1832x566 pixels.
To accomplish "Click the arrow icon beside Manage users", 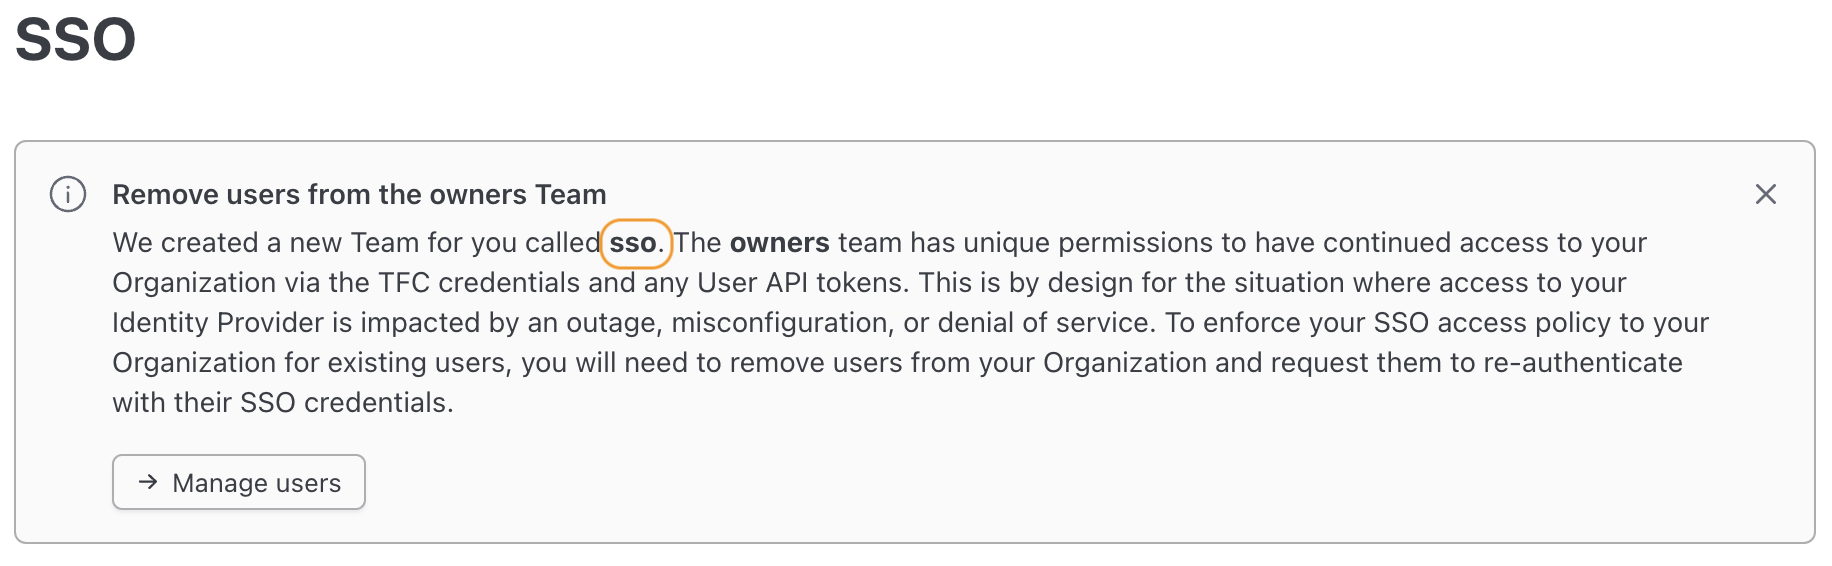I will (x=148, y=482).
